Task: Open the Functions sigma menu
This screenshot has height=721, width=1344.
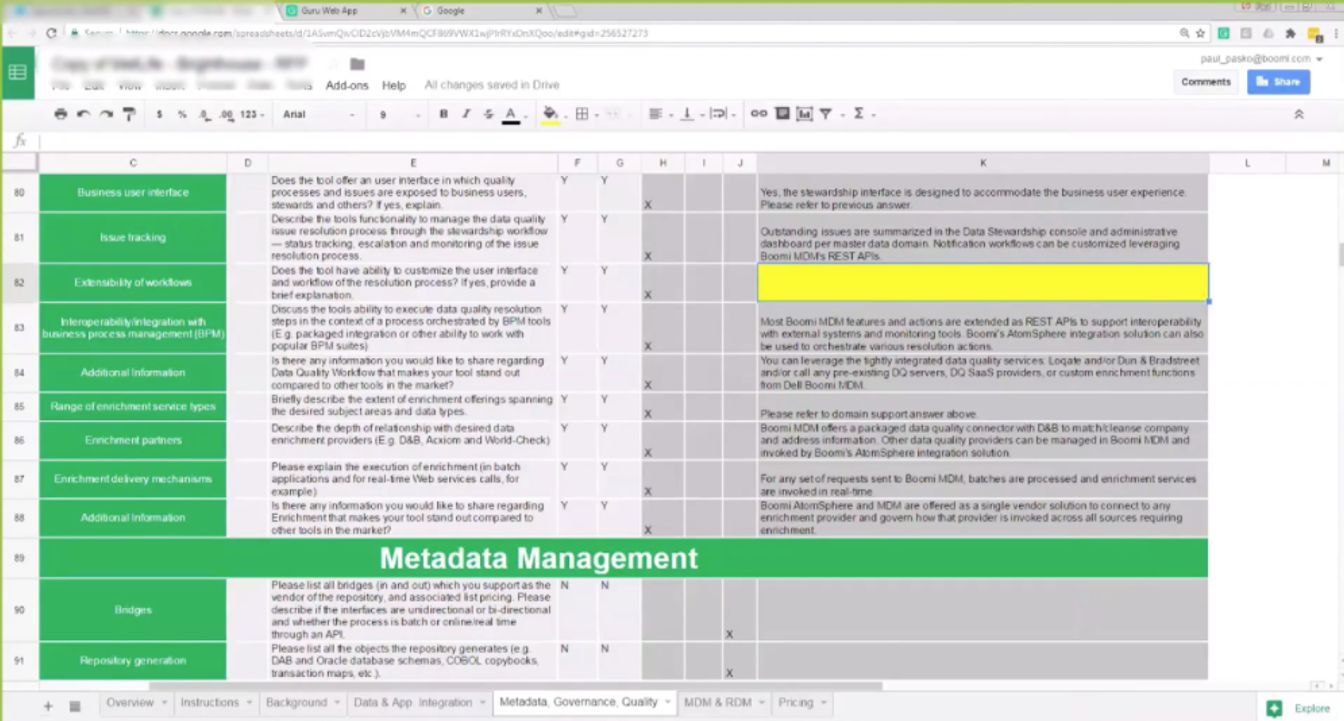Action: (860, 114)
